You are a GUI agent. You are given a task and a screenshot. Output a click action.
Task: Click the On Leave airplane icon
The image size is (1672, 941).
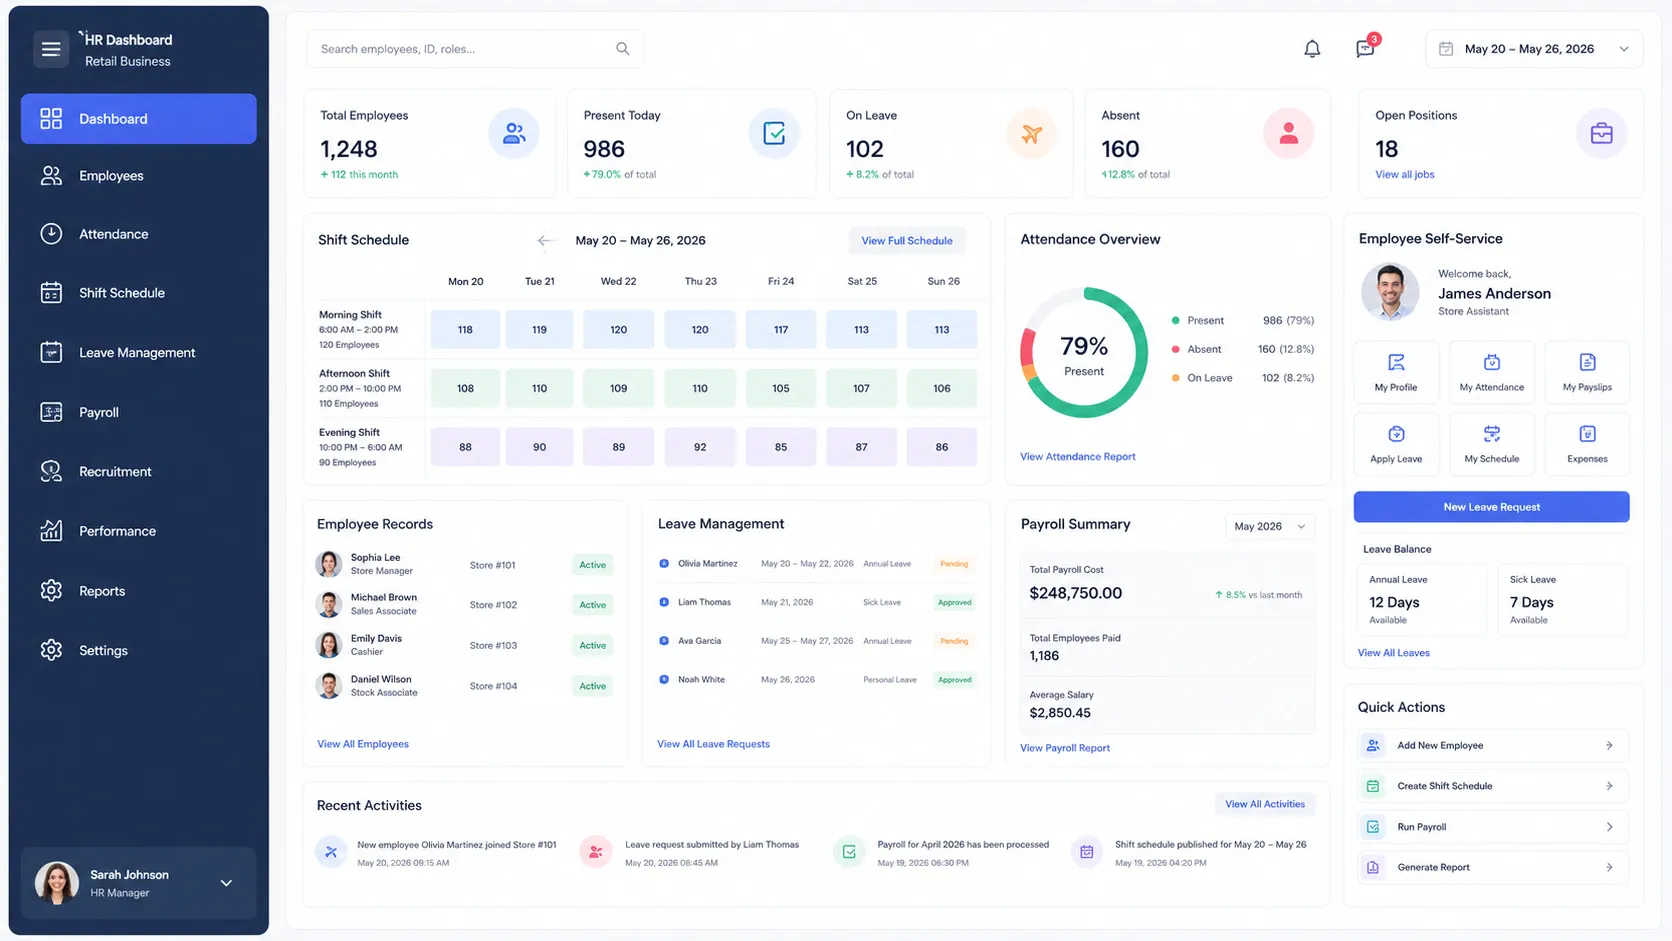(x=1032, y=133)
